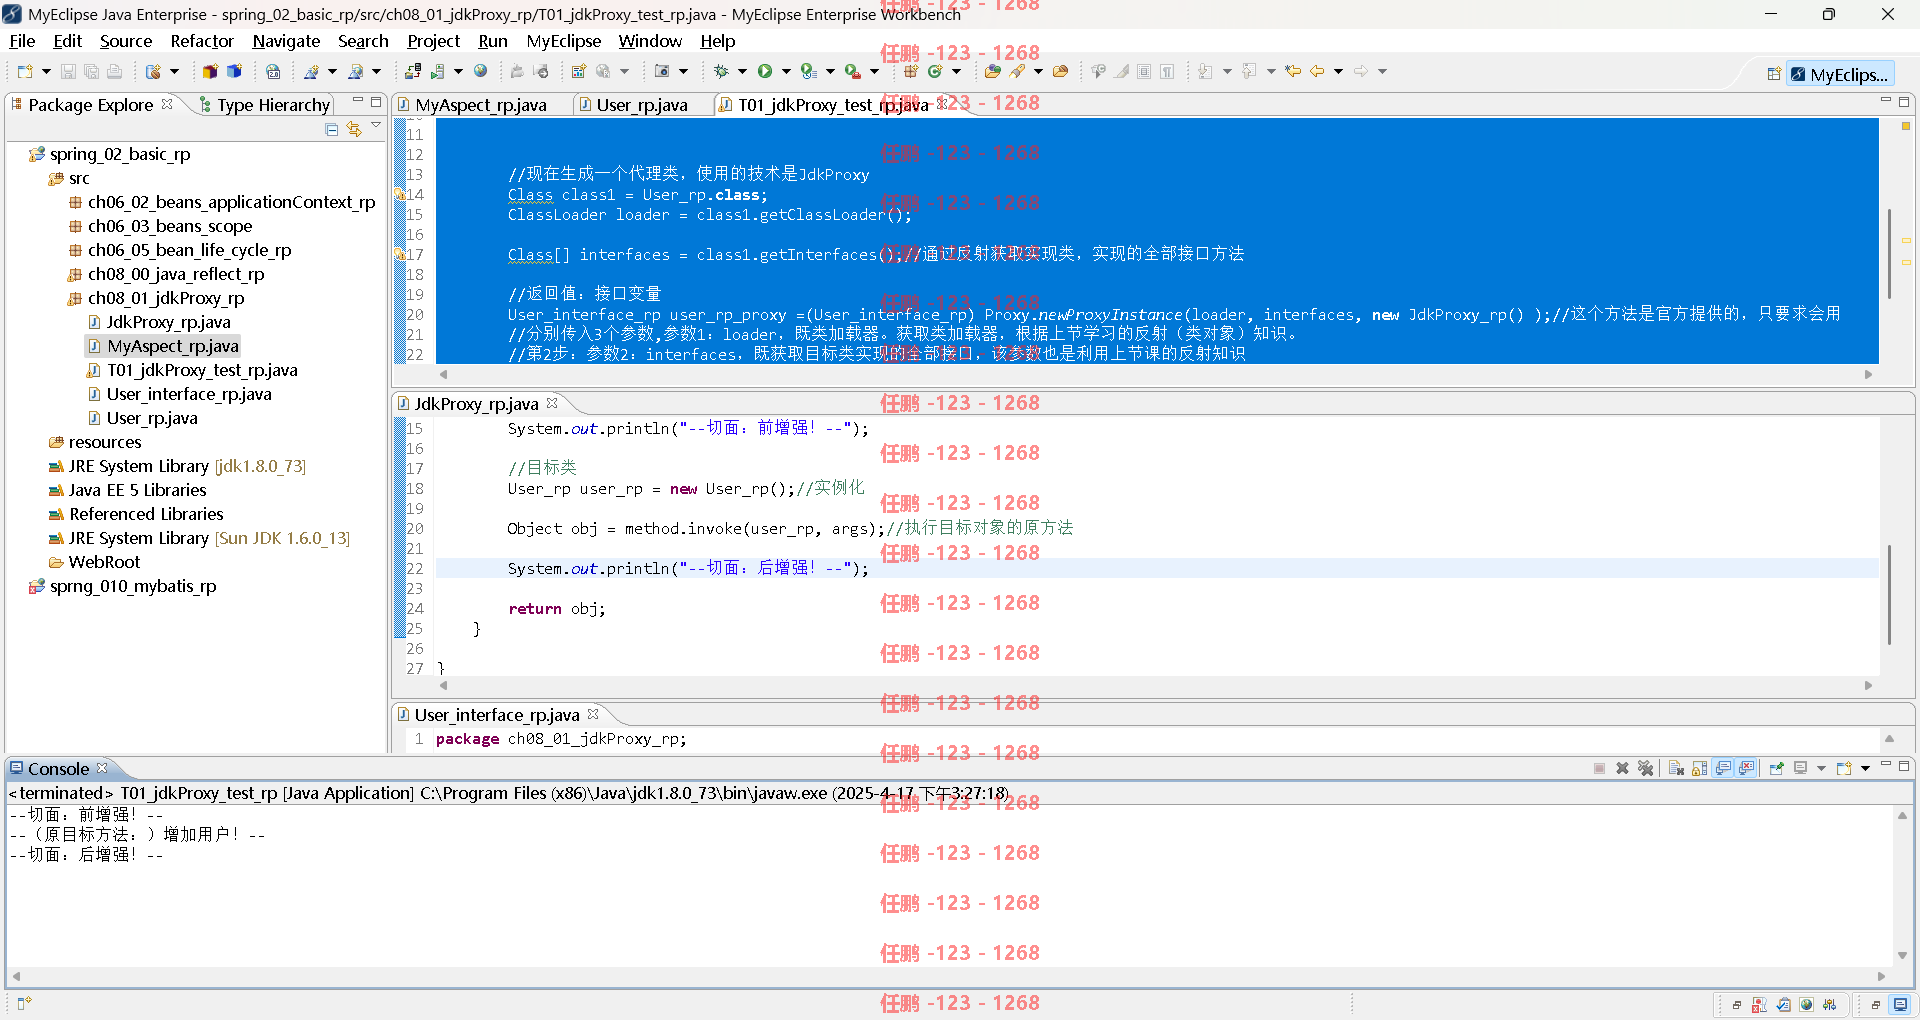The image size is (1920, 1020).
Task: Click the New file wizard icon
Action: point(25,71)
